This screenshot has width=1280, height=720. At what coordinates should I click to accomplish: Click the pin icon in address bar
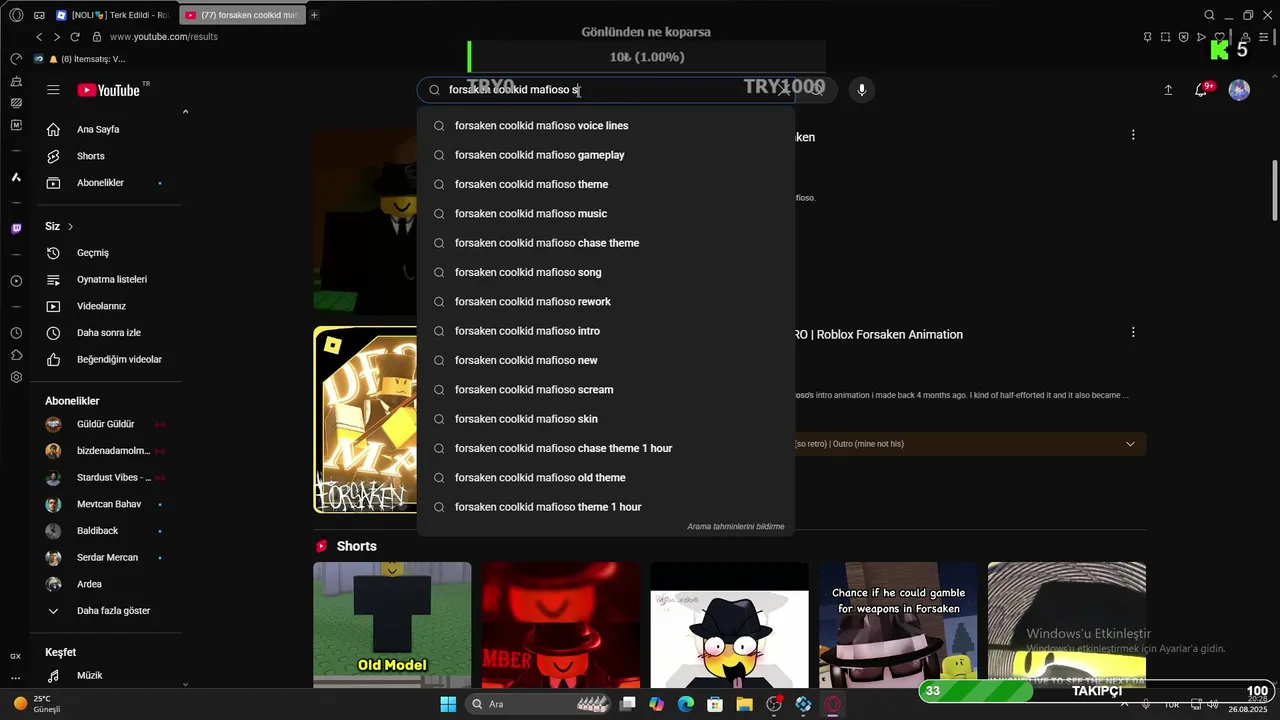[1147, 37]
